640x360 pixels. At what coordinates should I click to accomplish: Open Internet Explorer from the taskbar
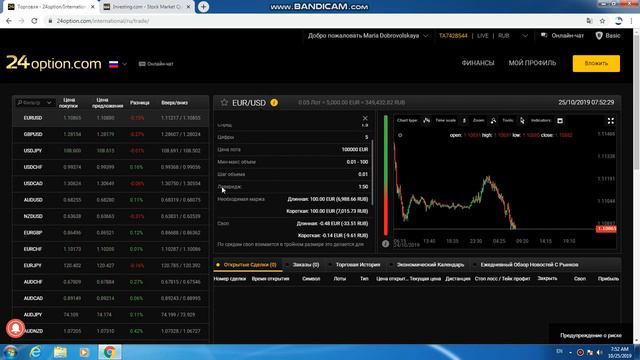click(x=36, y=352)
